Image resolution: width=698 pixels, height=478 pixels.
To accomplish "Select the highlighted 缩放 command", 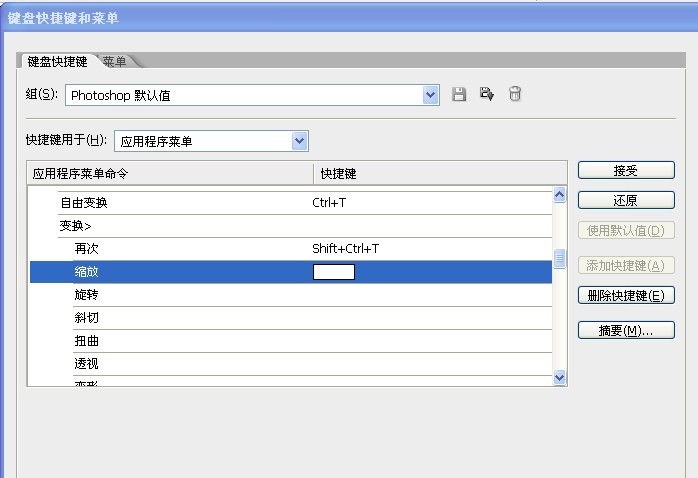I will click(291, 272).
